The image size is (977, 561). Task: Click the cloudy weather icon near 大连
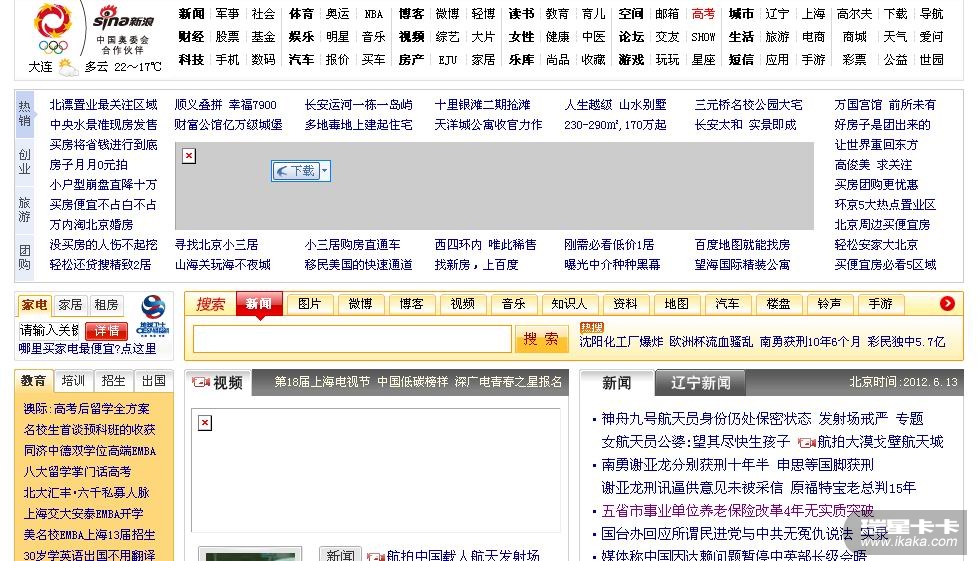68,67
